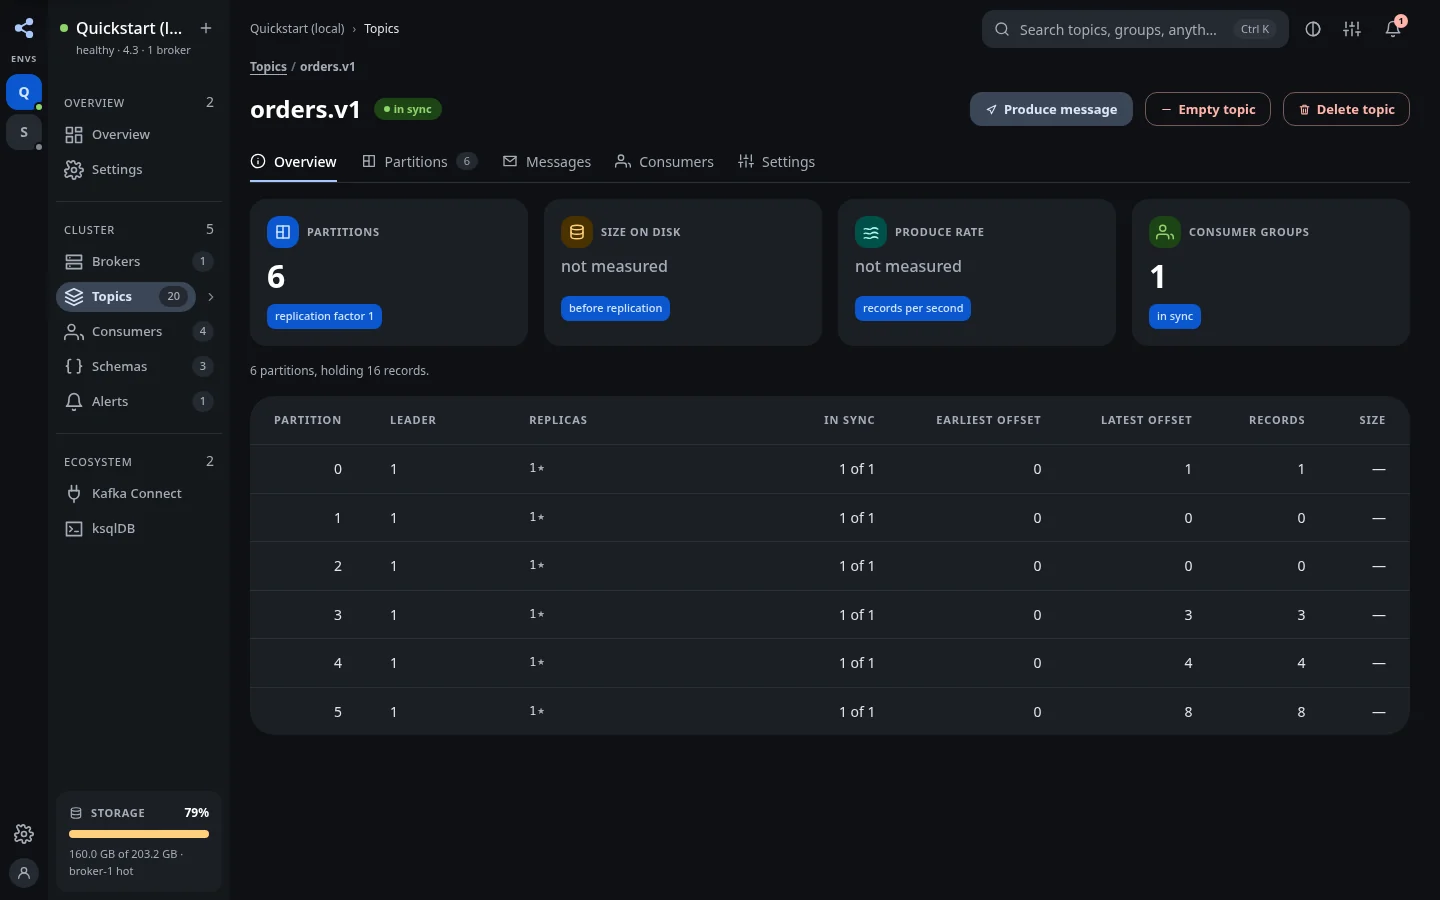Open the topic Settings tab
The image size is (1440, 900).
(776, 162)
